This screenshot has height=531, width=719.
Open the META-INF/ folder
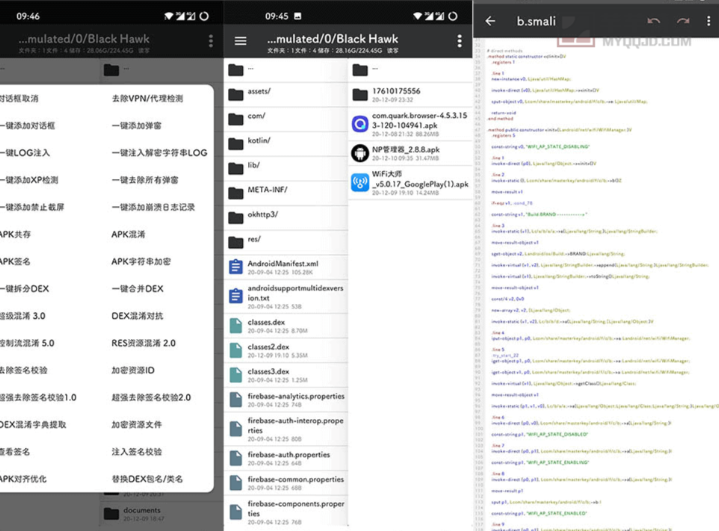point(285,193)
